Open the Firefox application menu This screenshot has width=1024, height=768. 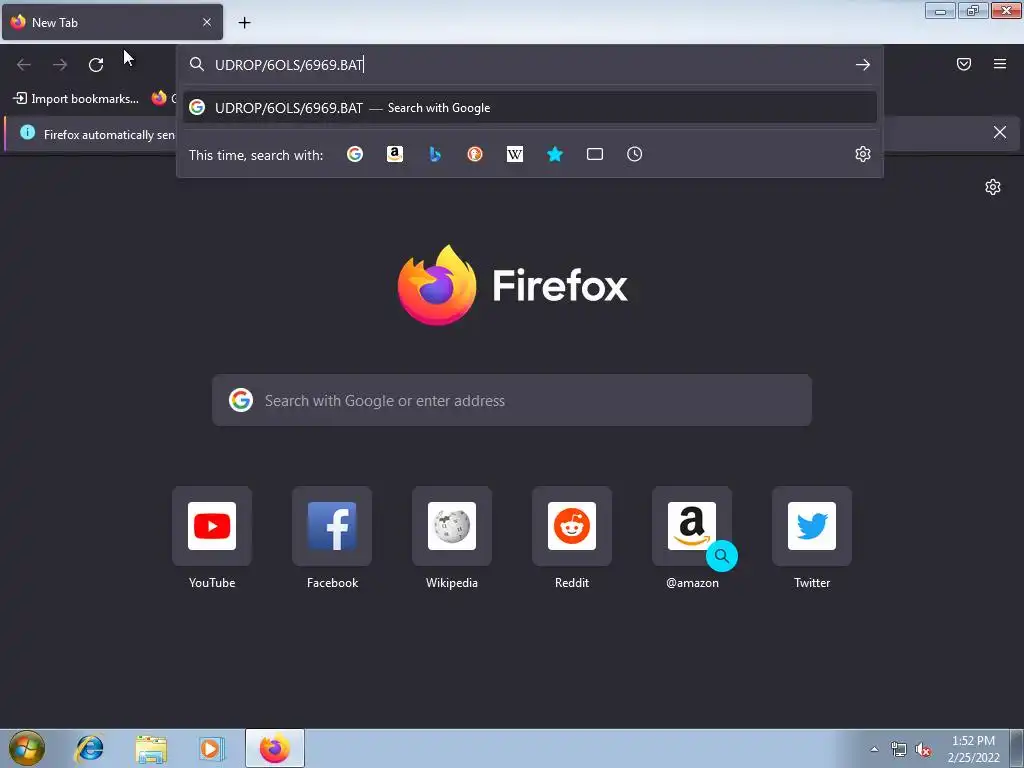[1000, 64]
